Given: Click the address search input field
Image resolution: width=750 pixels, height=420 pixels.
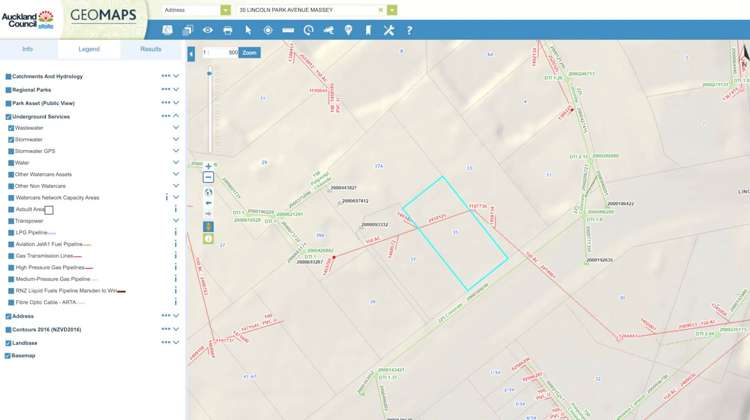Looking at the screenshot, I should [306, 10].
